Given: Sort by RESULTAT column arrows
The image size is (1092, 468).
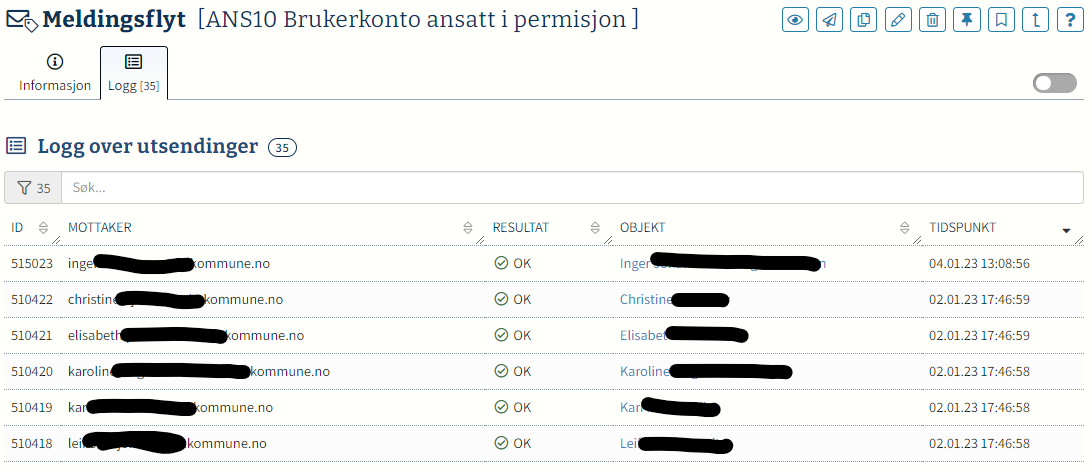Looking at the screenshot, I should click(595, 228).
